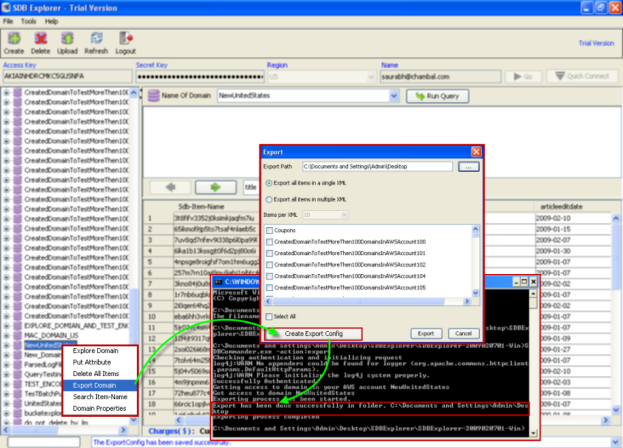Choose Search Item-Name from context menu
The width and height of the screenshot is (623, 448).
click(100, 397)
